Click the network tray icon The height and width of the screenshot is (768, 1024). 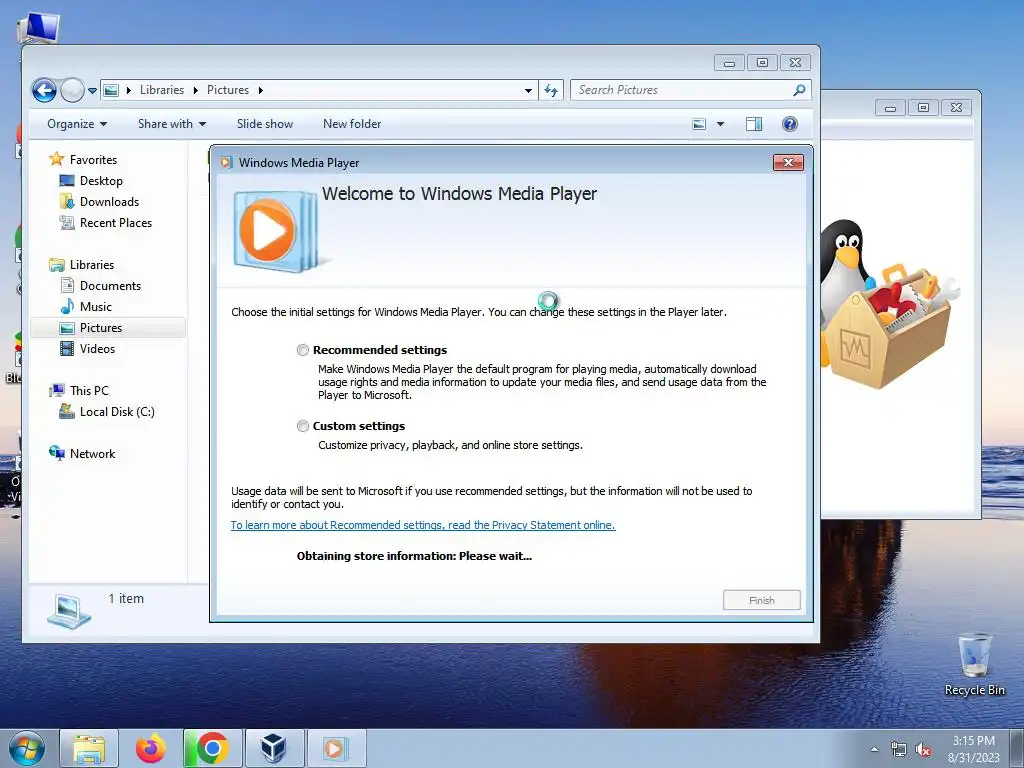[899, 750]
